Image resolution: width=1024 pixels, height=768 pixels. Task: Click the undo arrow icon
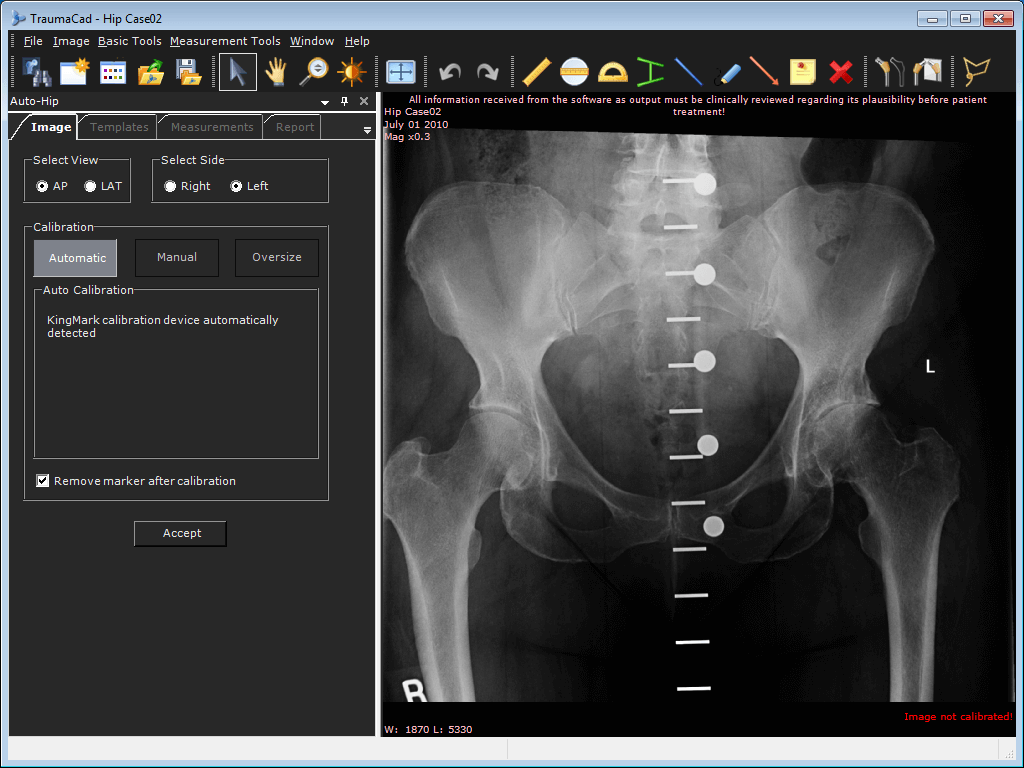(x=450, y=72)
